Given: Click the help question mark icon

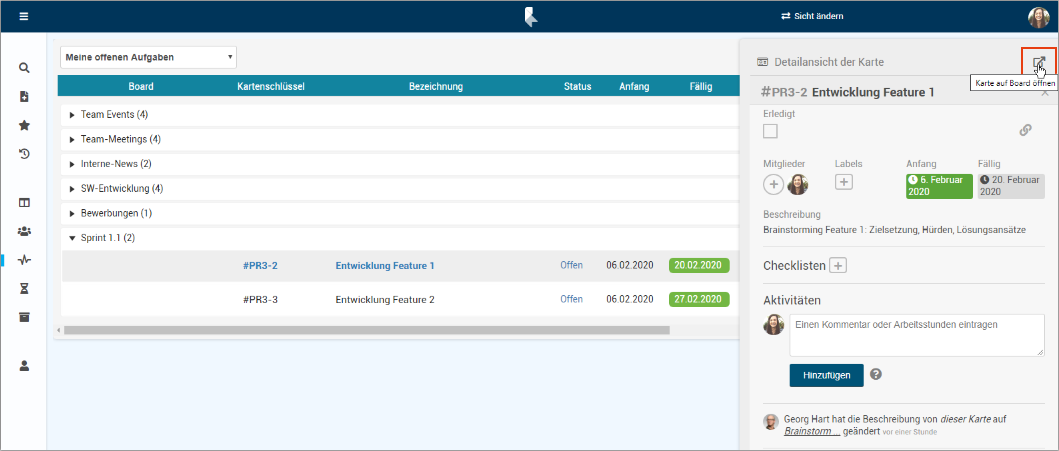Looking at the screenshot, I should (x=876, y=374).
